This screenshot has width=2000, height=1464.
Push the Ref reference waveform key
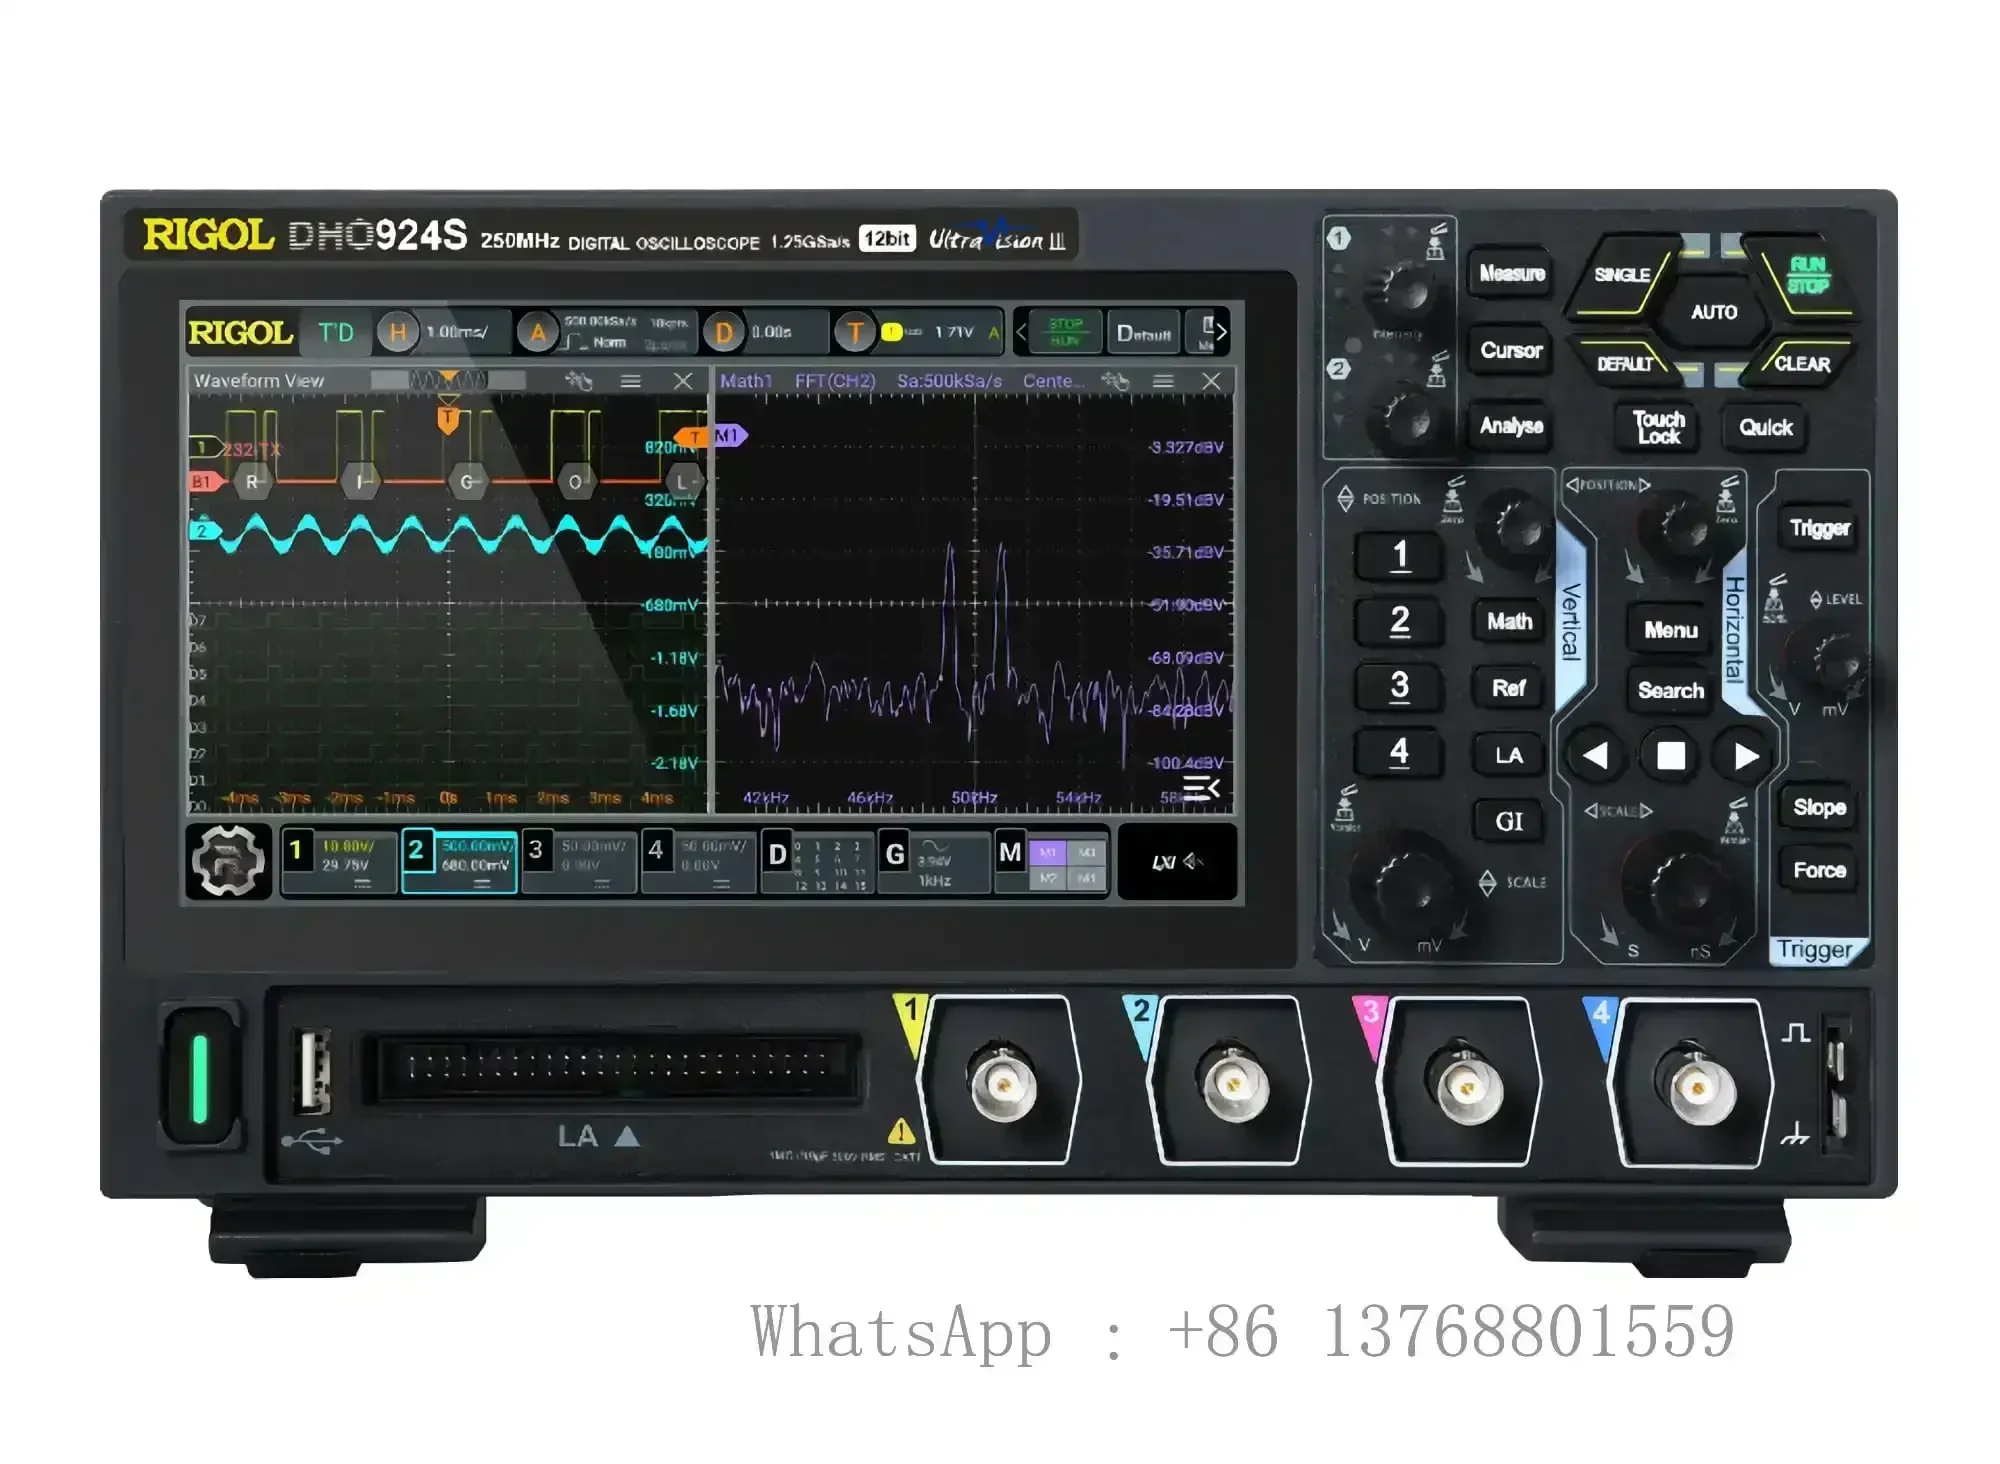[x=1509, y=688]
